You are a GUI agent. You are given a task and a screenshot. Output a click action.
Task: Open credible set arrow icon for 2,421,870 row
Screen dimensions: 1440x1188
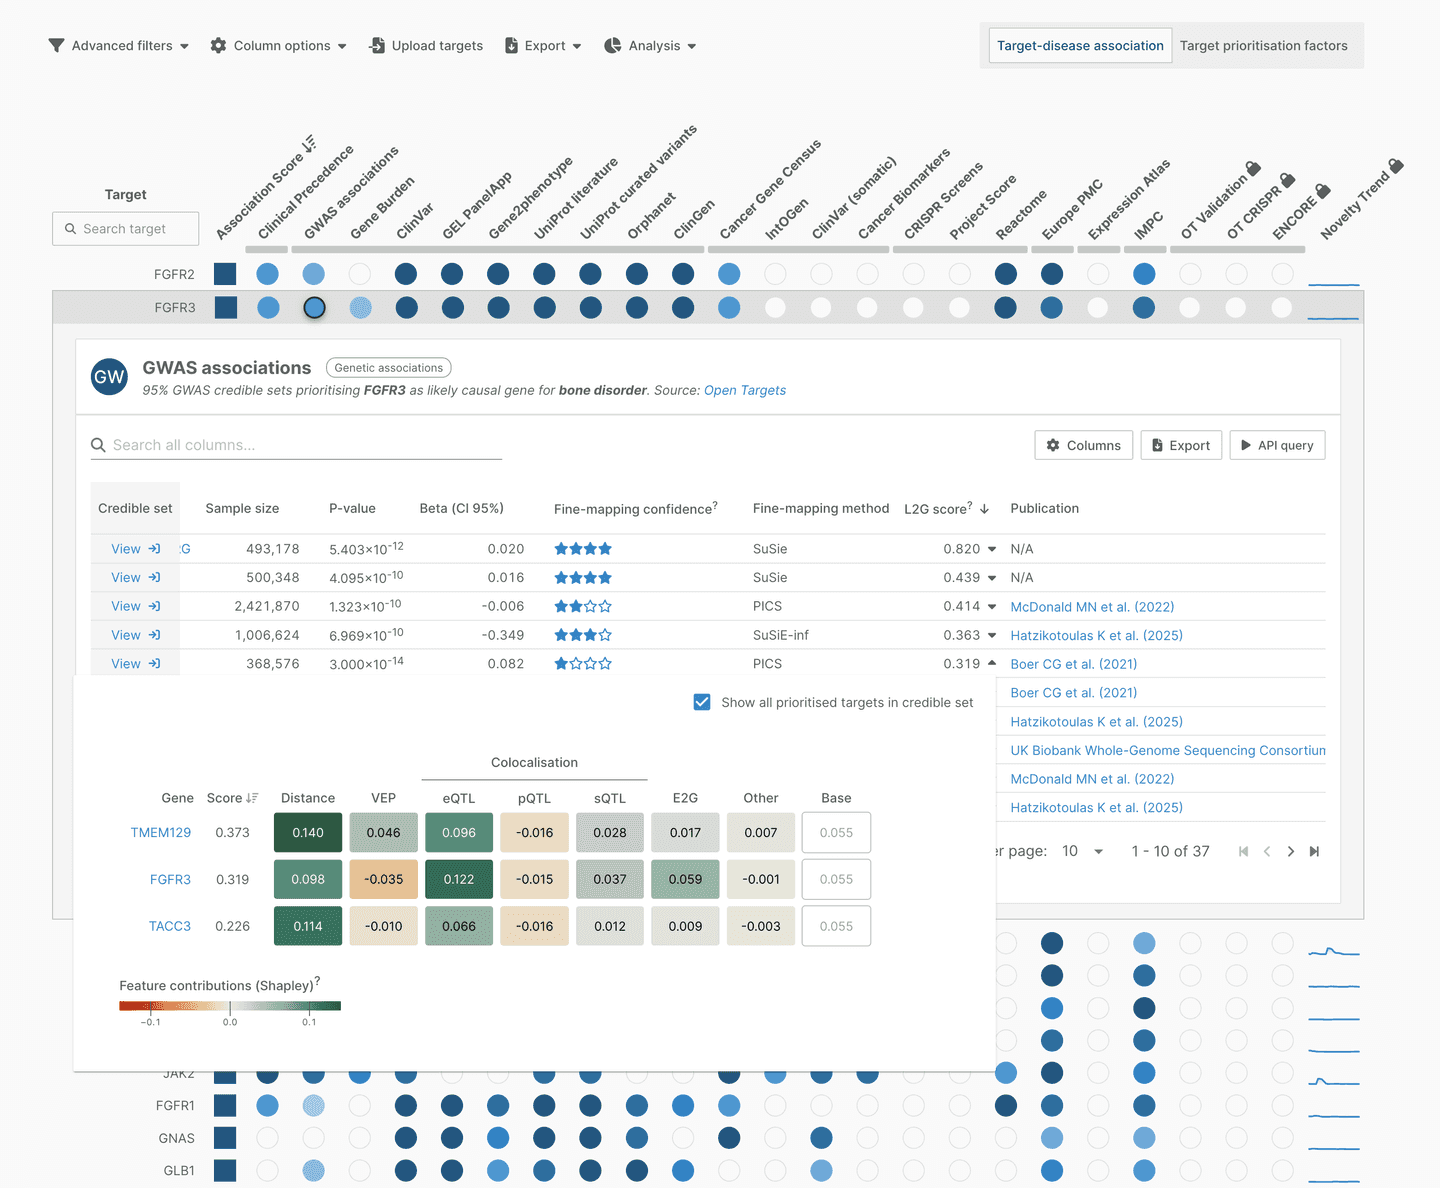point(154,606)
